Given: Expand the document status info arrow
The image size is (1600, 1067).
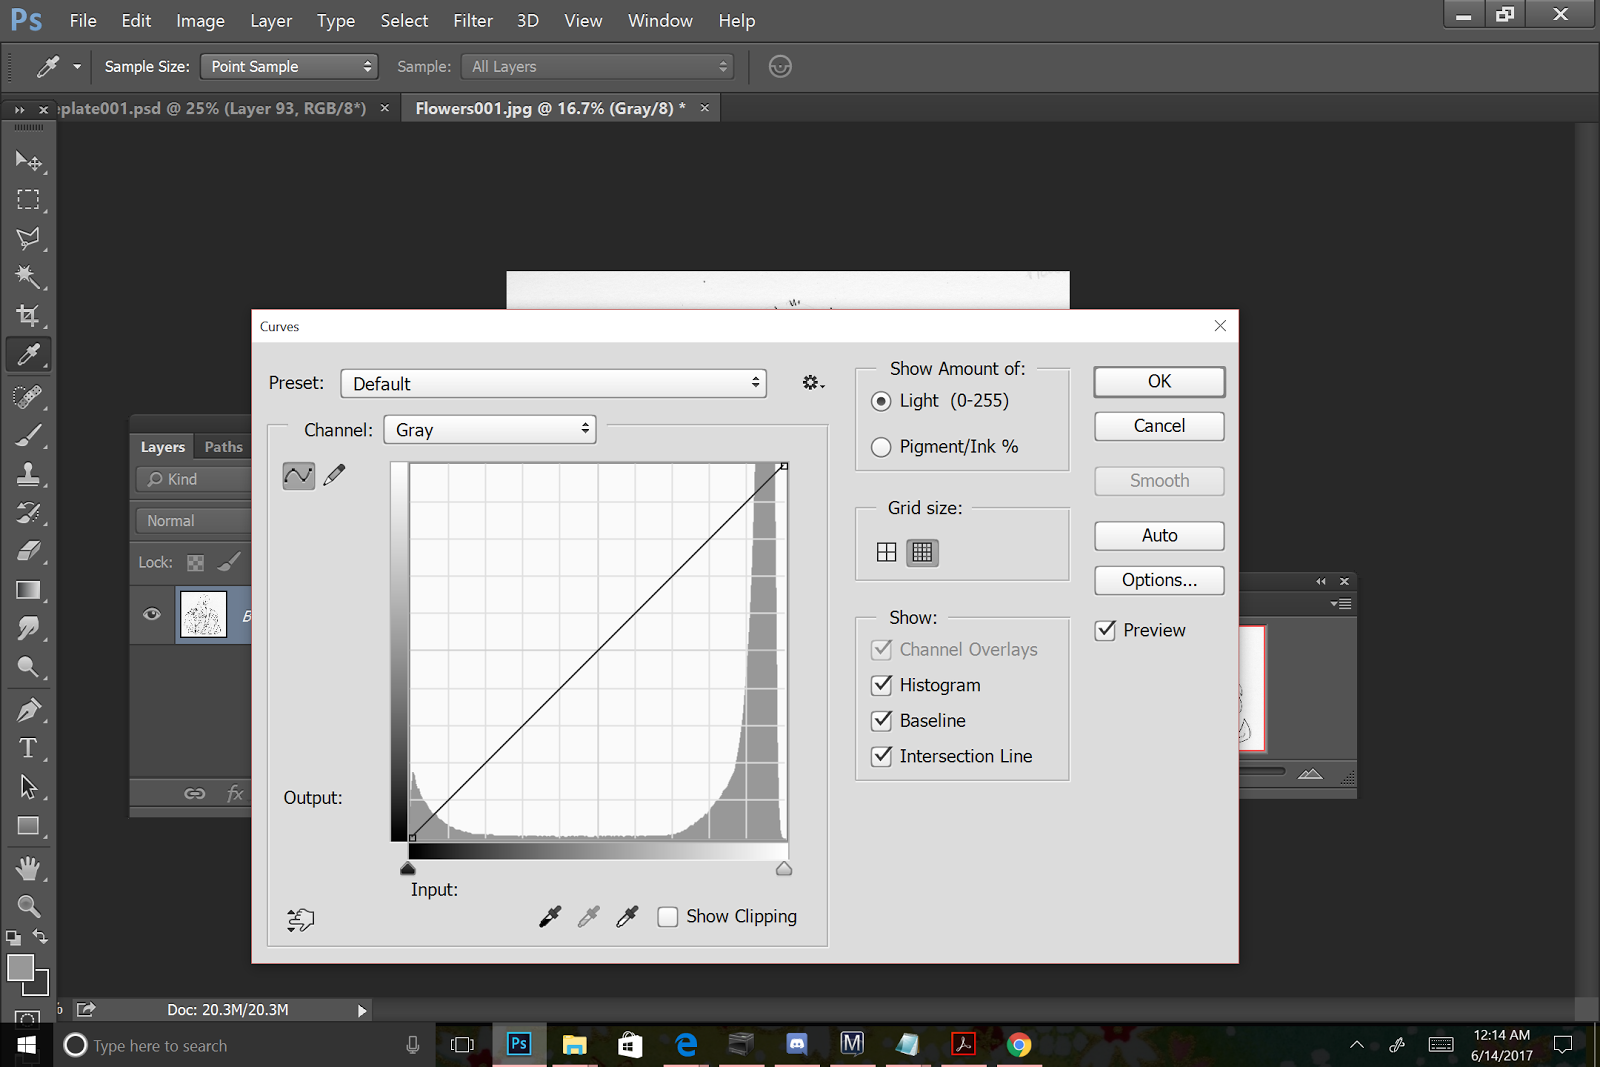Looking at the screenshot, I should pos(362,1010).
